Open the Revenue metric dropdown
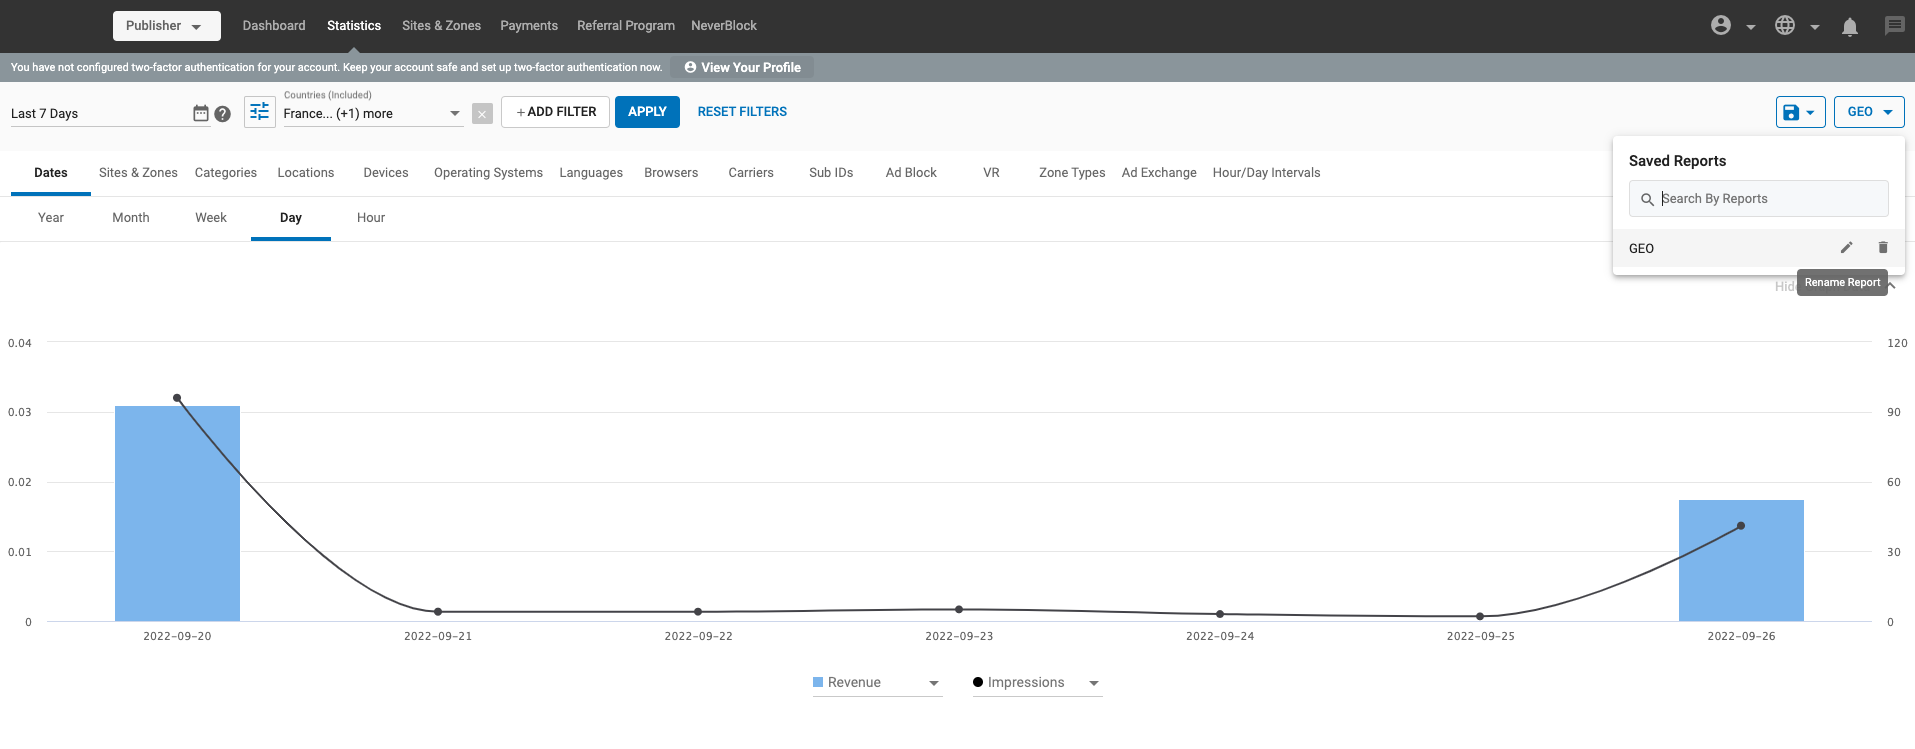 [x=933, y=683]
